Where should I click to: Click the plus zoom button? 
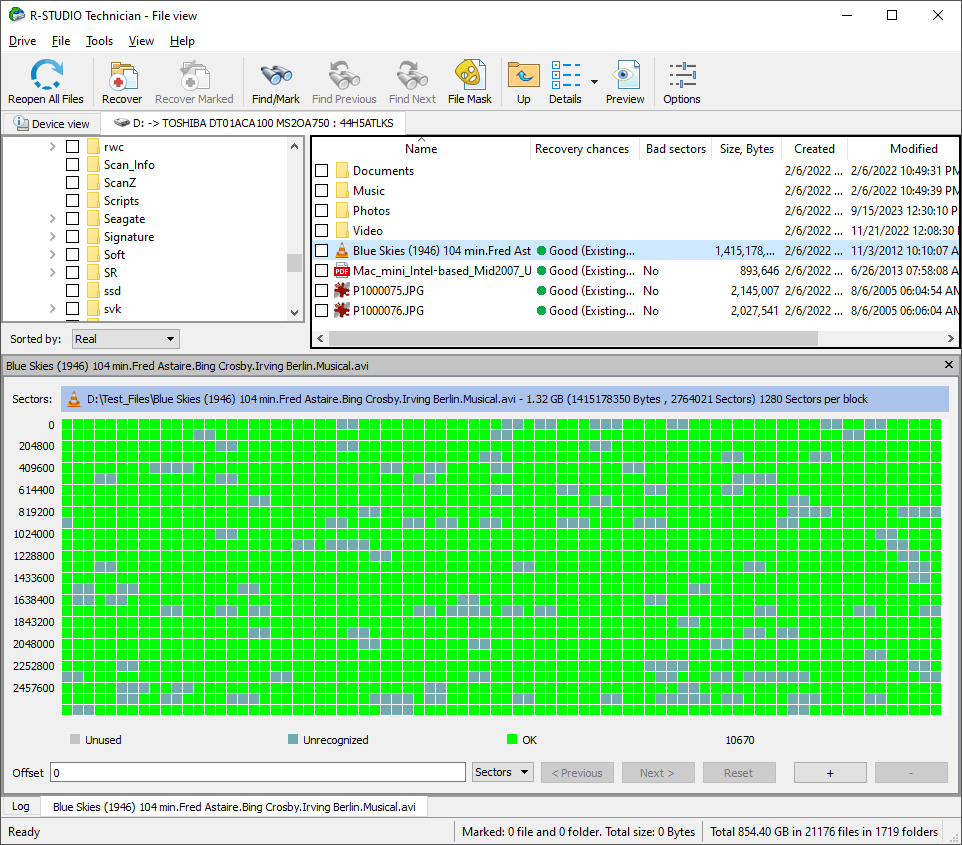point(830,773)
